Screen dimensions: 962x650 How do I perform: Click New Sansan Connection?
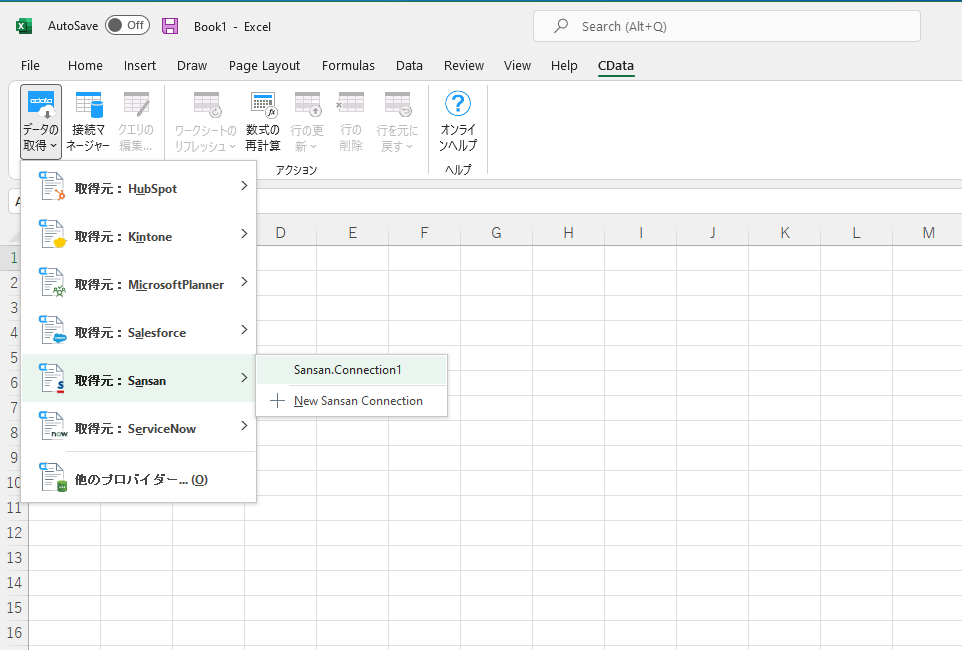(x=357, y=401)
